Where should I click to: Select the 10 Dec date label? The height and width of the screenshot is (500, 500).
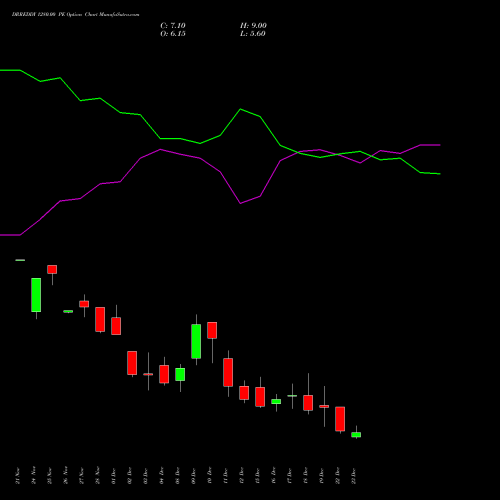pos(209,476)
